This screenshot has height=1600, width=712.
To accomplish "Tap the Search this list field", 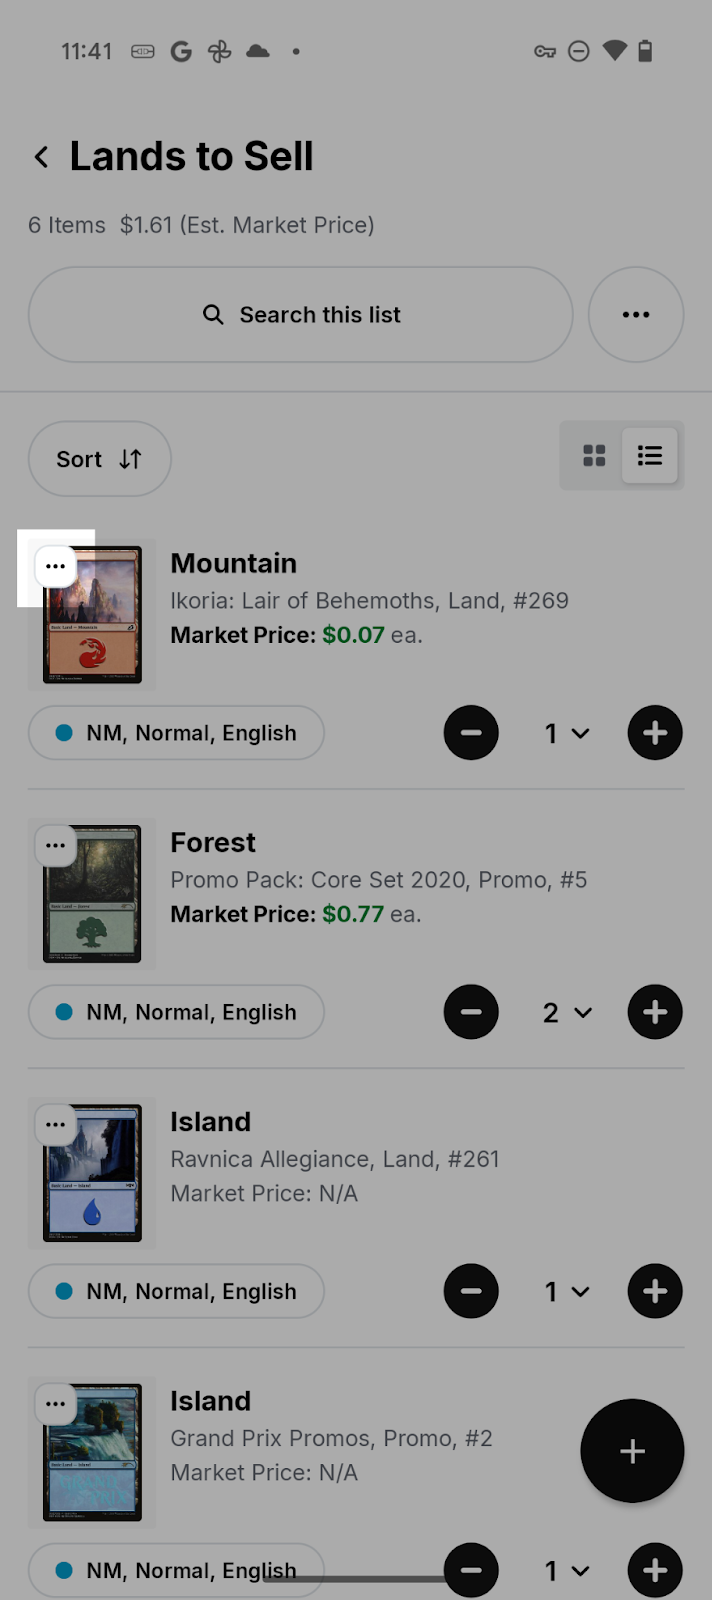I will pyautogui.click(x=300, y=315).
